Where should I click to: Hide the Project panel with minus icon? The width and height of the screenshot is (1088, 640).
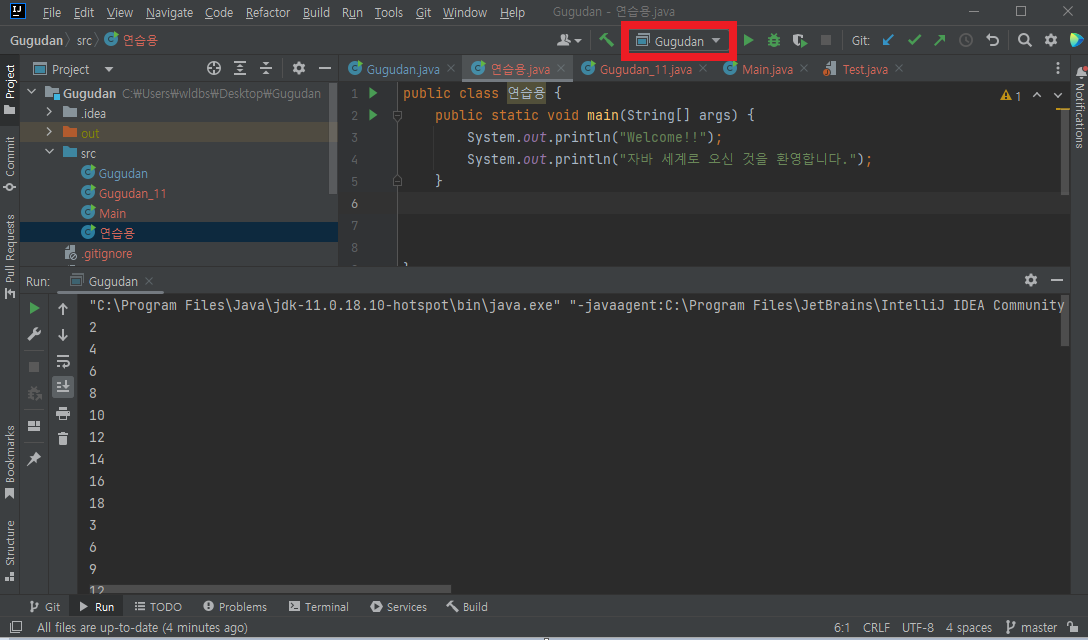tap(324, 68)
